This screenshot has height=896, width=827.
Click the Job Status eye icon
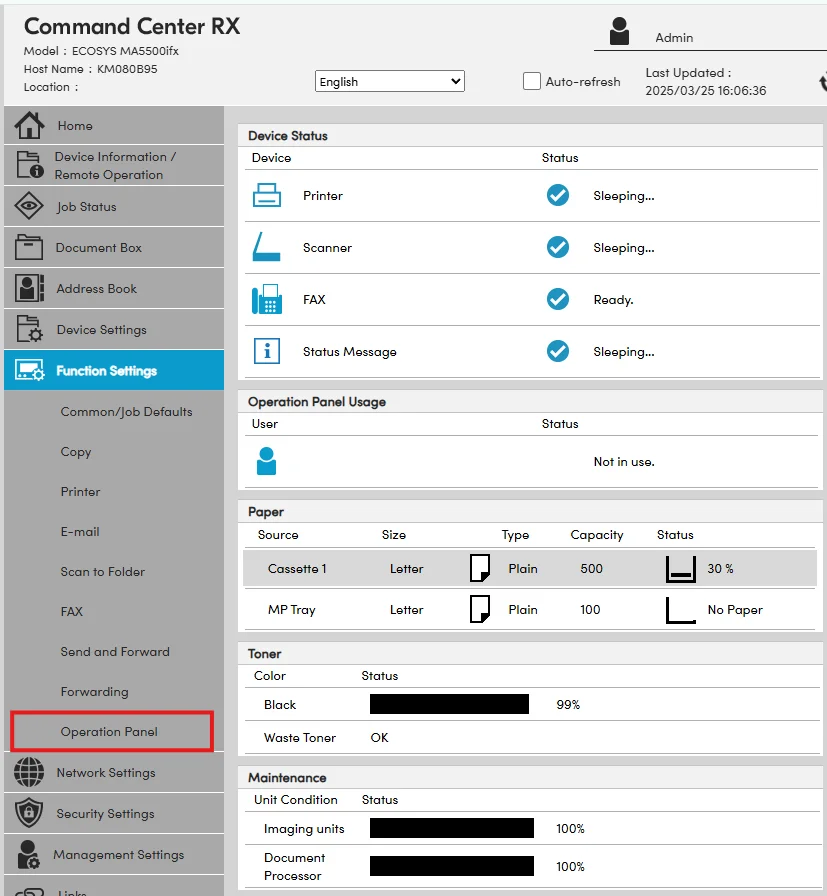tap(30, 207)
